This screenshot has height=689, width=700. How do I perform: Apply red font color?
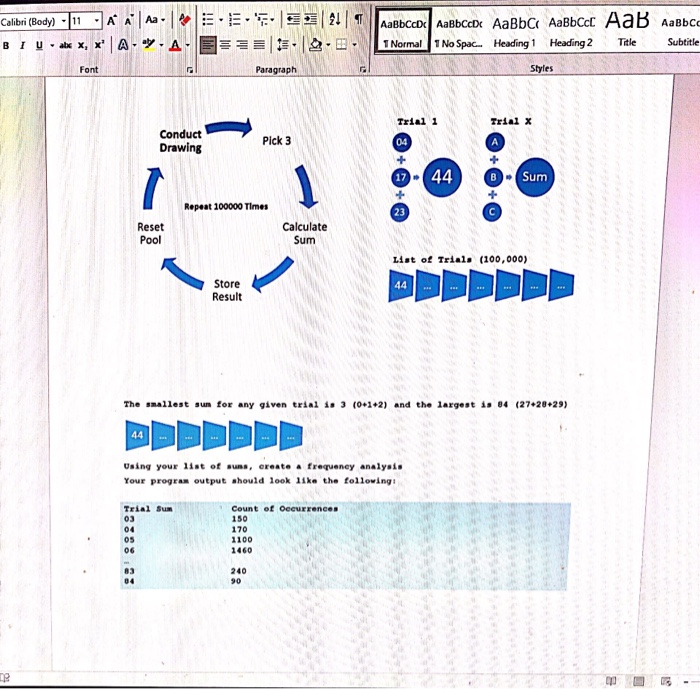click(x=175, y=45)
